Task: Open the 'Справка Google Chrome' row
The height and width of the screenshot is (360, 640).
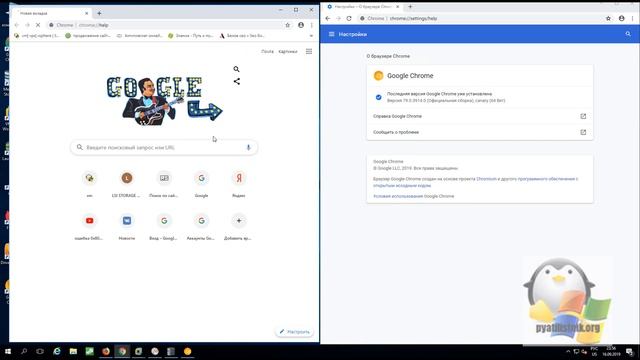Action: 480,116
